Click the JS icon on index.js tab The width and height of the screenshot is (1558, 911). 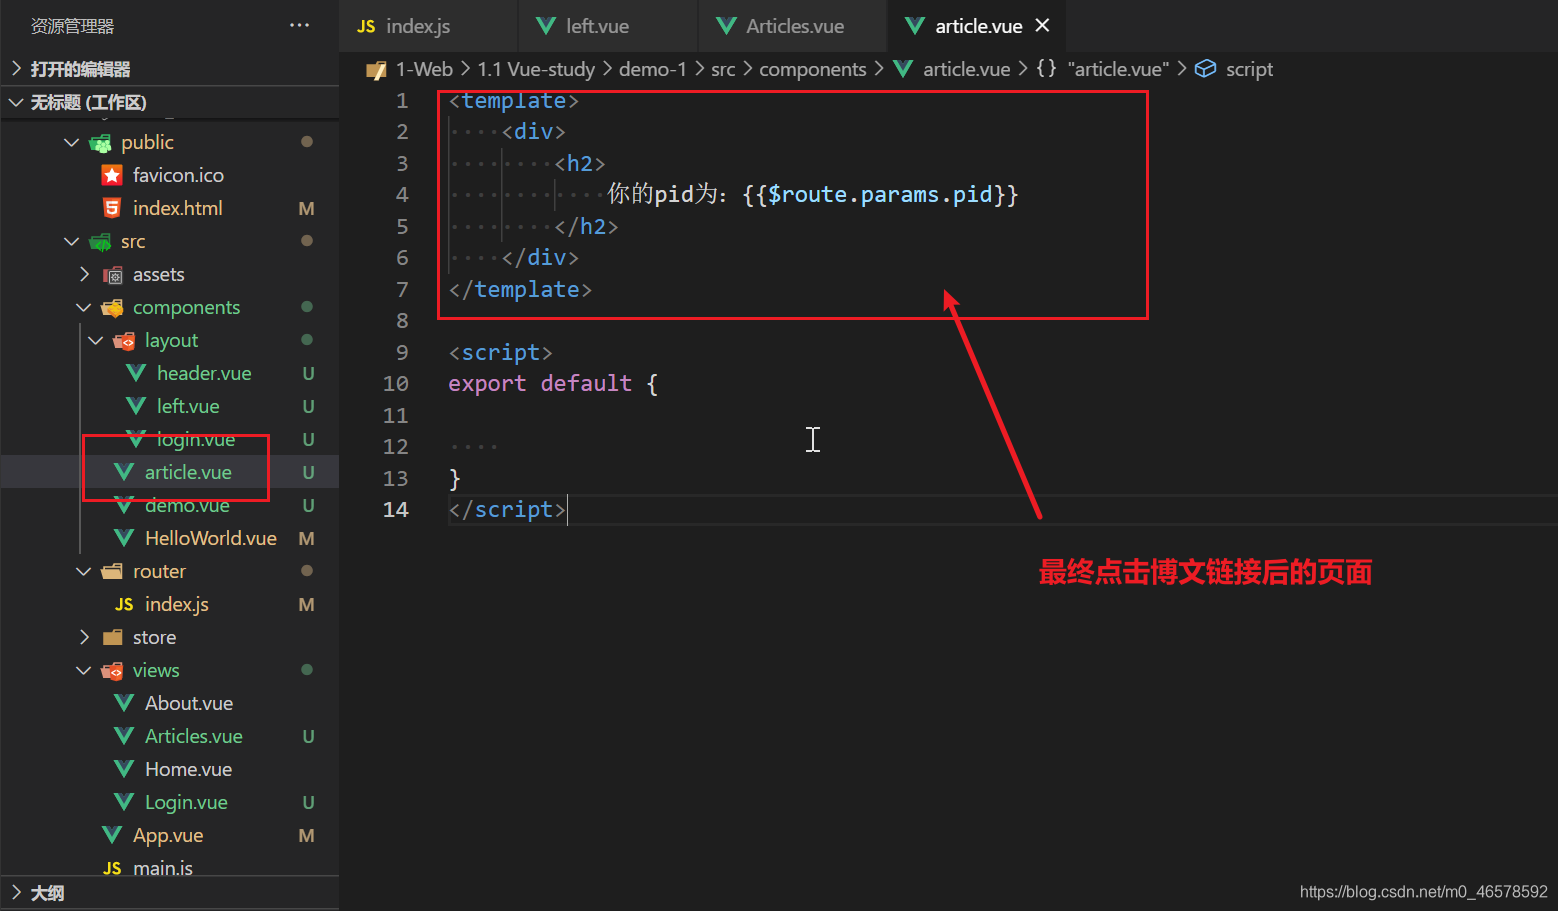tap(366, 26)
